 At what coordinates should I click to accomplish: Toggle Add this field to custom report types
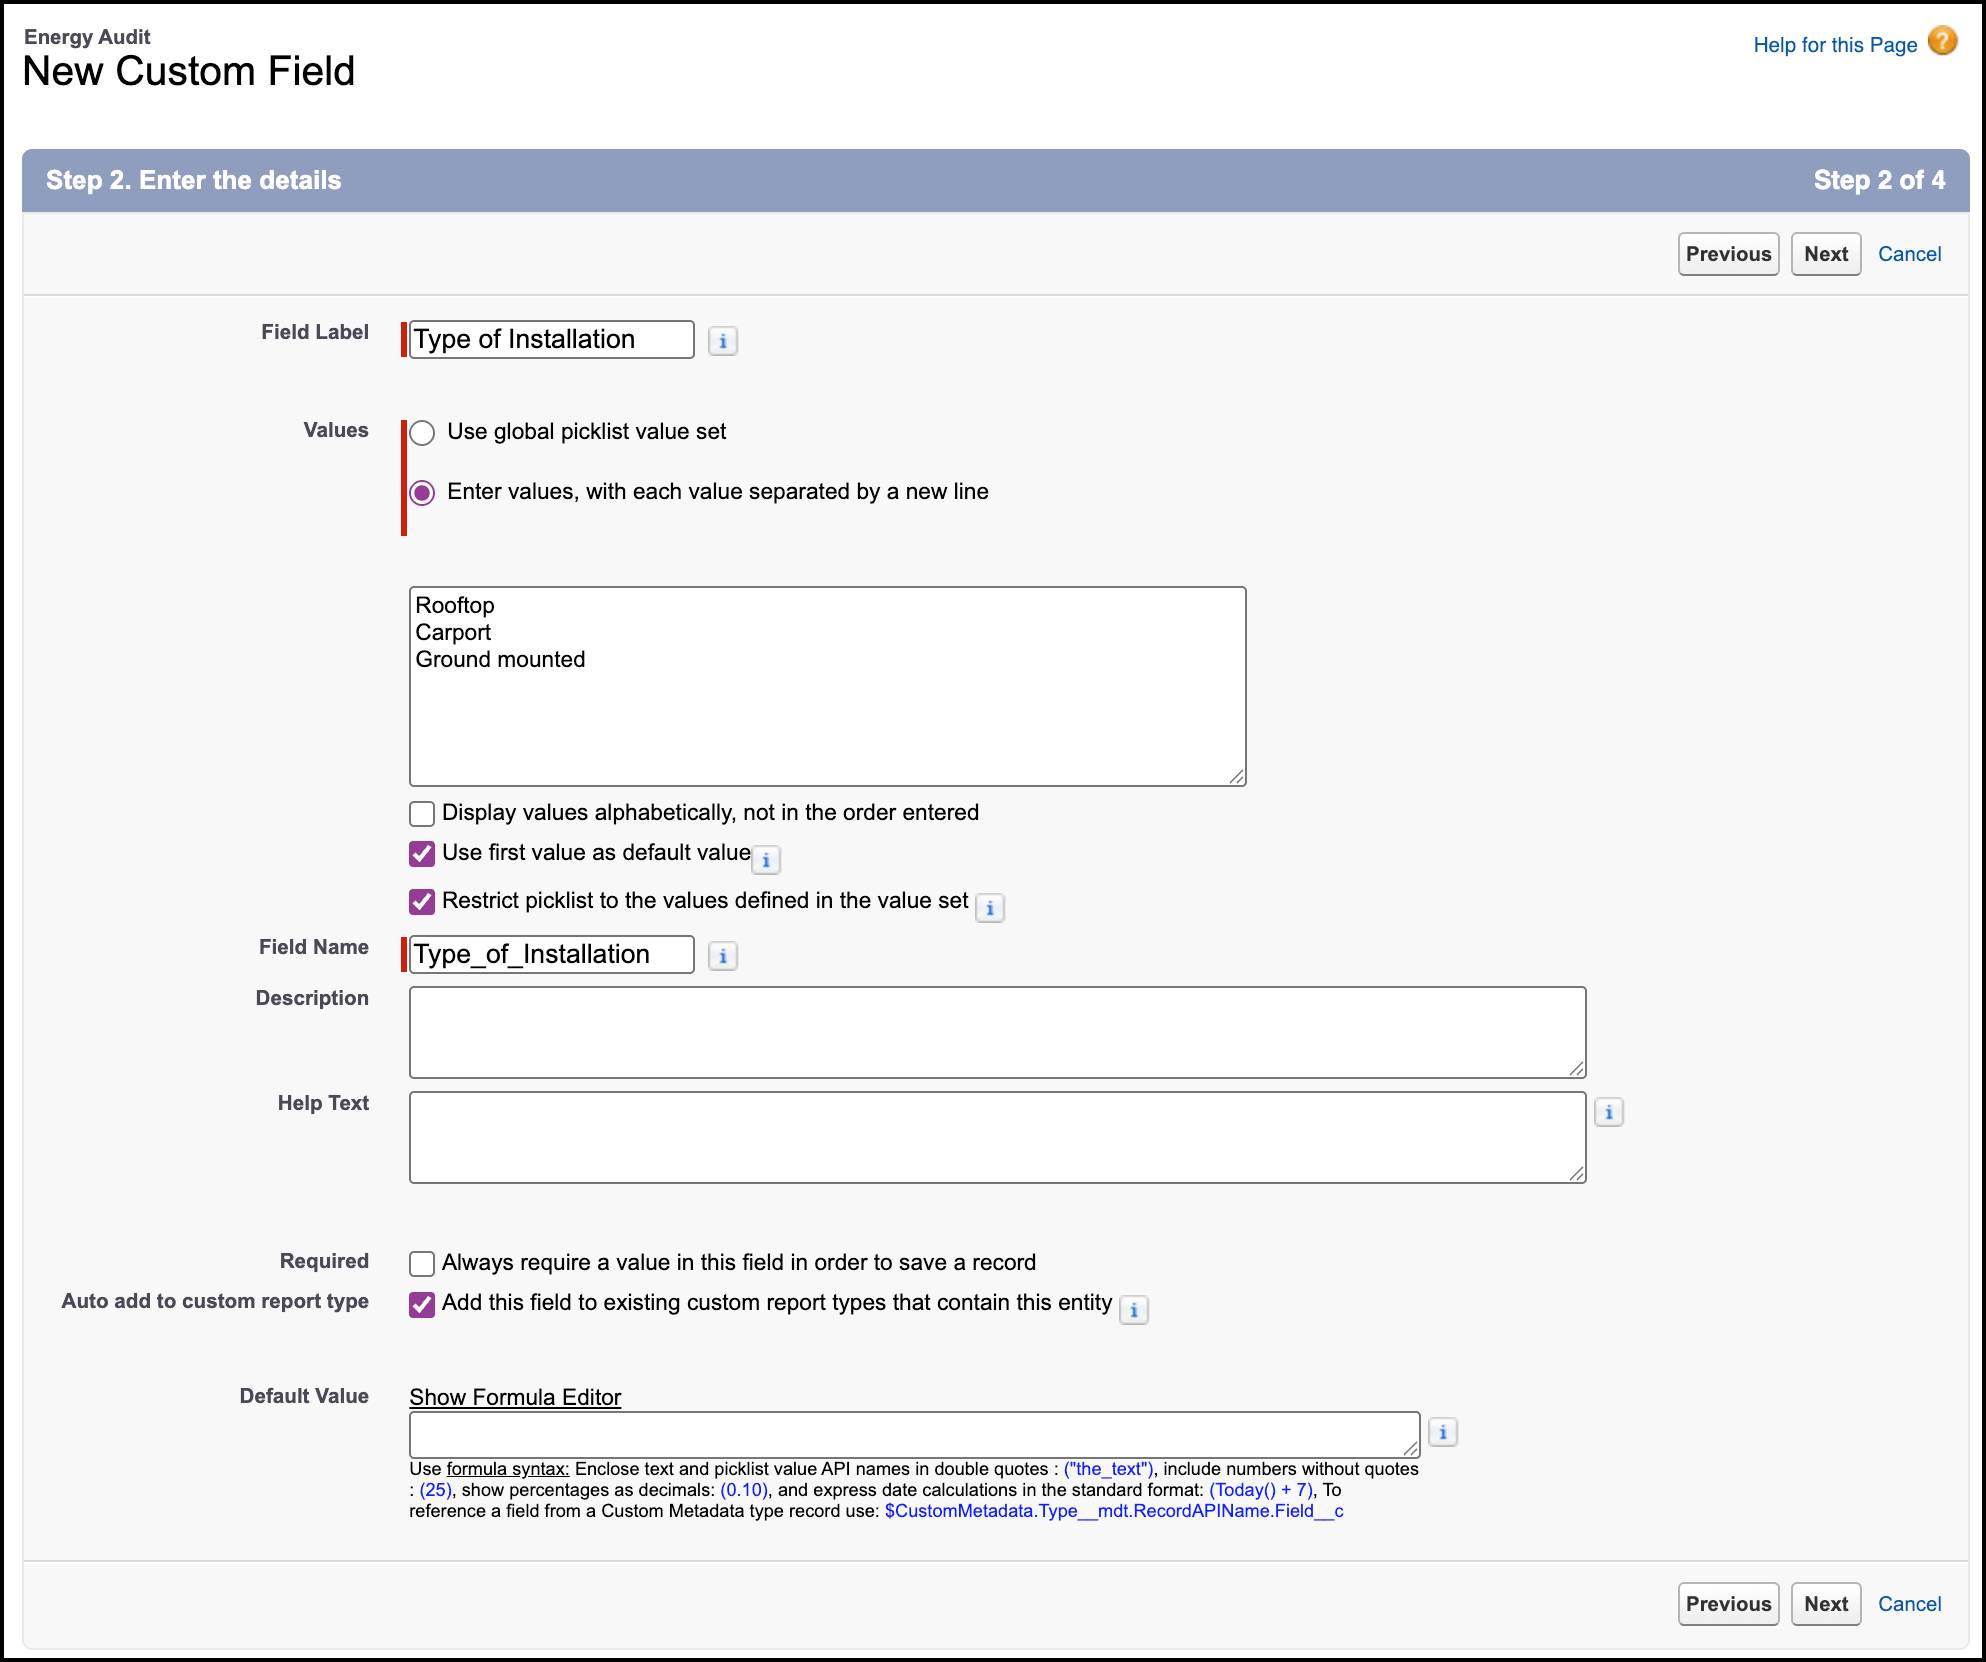click(x=422, y=1304)
